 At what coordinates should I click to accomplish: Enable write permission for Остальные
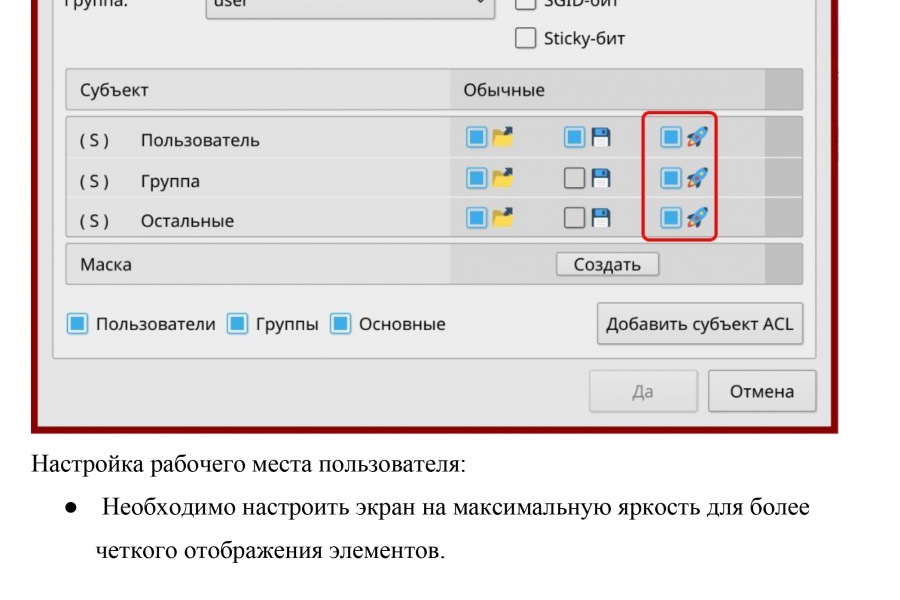(x=574, y=218)
